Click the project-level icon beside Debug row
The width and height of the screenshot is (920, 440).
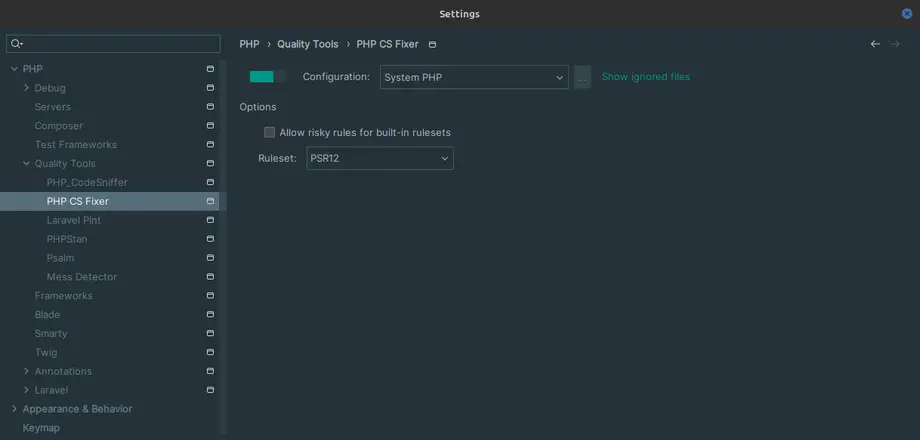coord(210,88)
